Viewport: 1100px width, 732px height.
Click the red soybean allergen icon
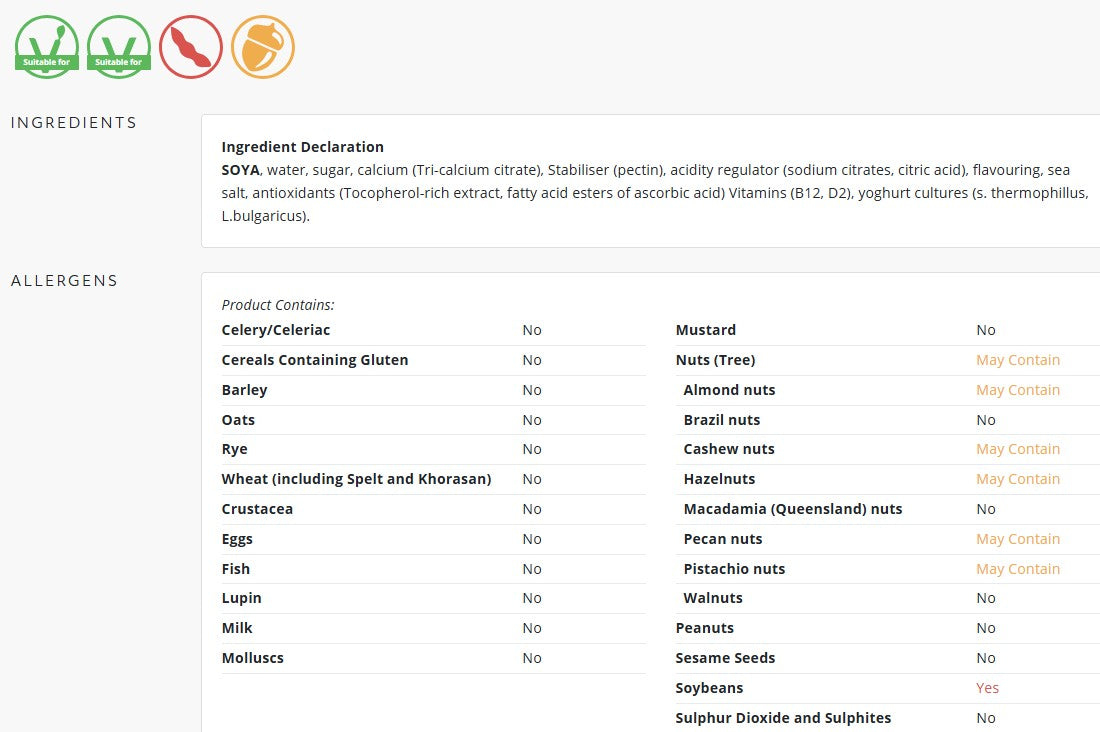(190, 47)
